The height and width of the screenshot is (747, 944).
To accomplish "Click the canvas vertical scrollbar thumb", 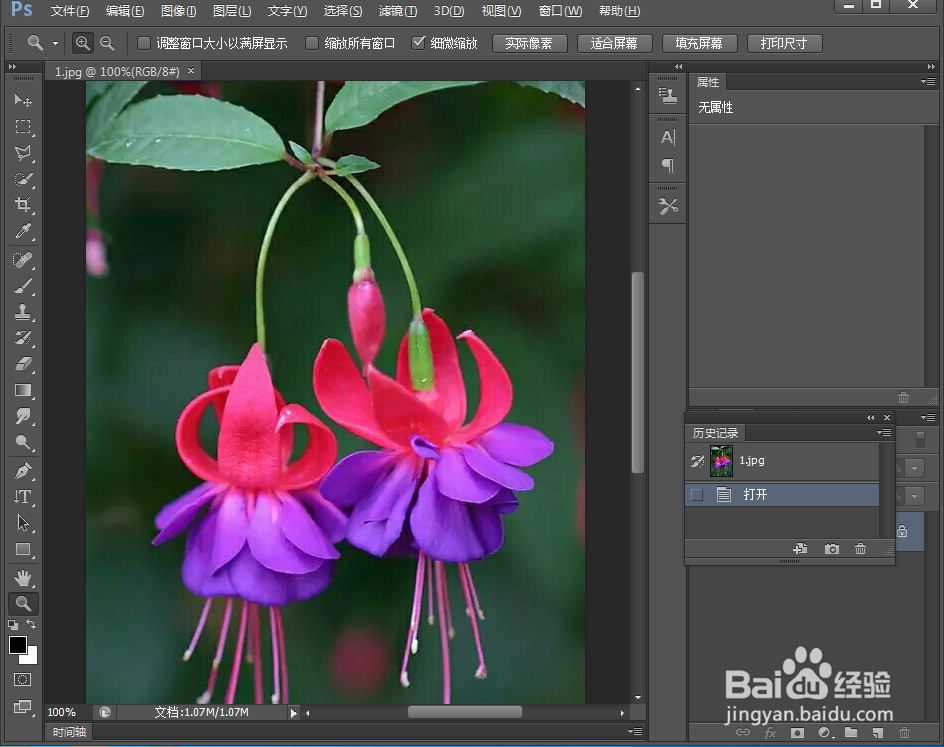I will point(638,373).
